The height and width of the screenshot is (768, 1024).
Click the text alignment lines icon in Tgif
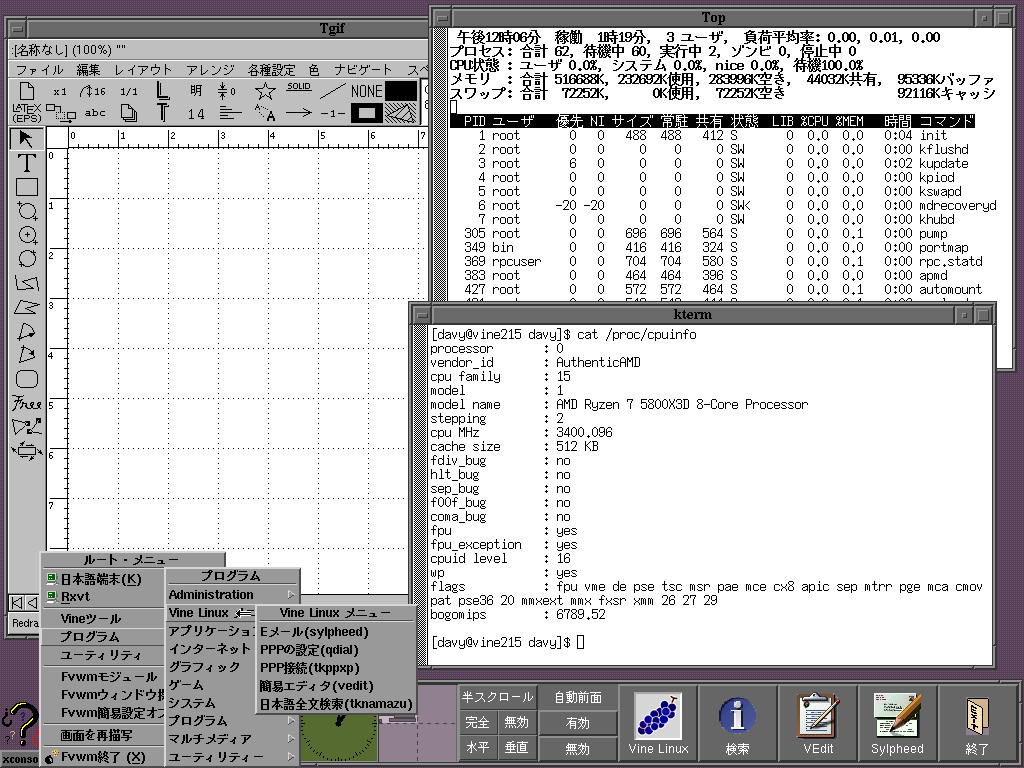click(230, 113)
